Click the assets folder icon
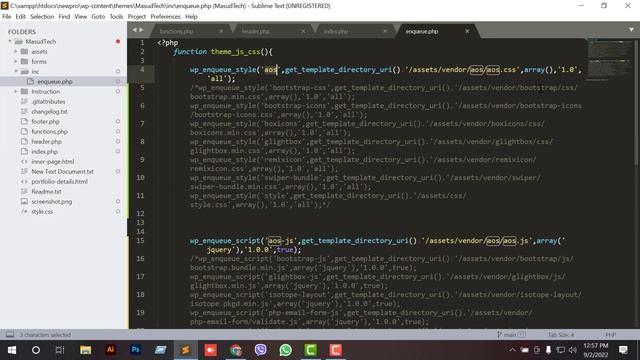This screenshot has width=640, height=360. pos(24,51)
